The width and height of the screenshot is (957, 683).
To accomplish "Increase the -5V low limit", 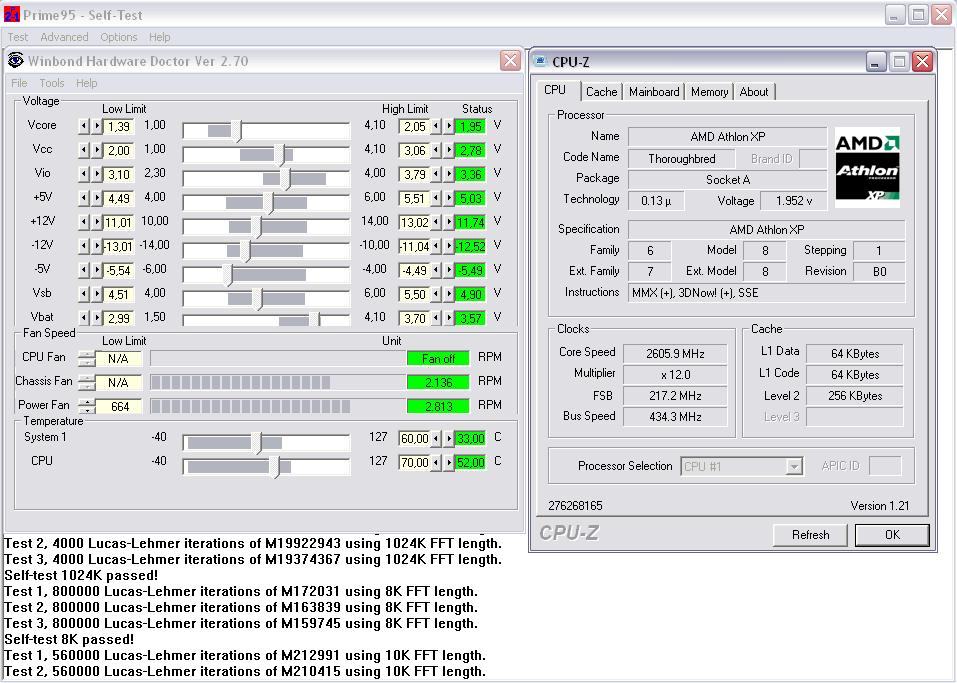I will [96, 270].
